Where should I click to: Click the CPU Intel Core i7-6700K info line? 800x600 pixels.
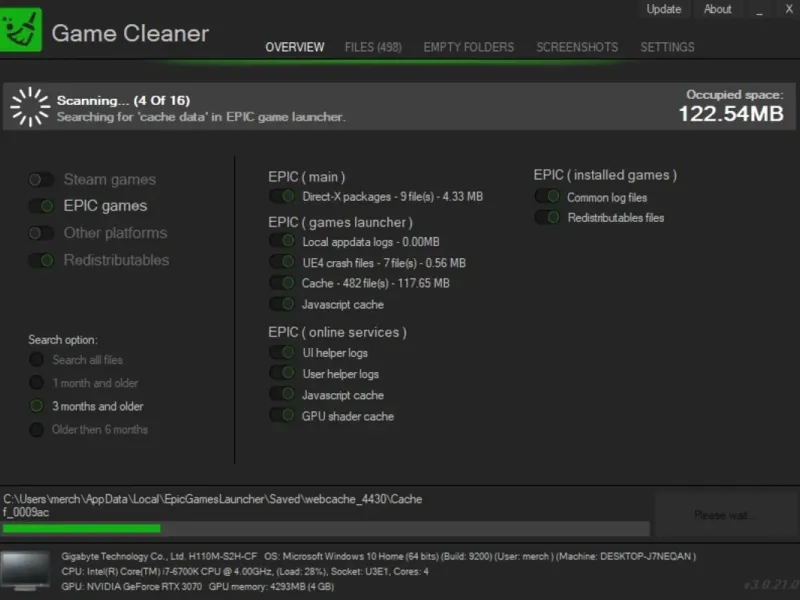point(245,571)
